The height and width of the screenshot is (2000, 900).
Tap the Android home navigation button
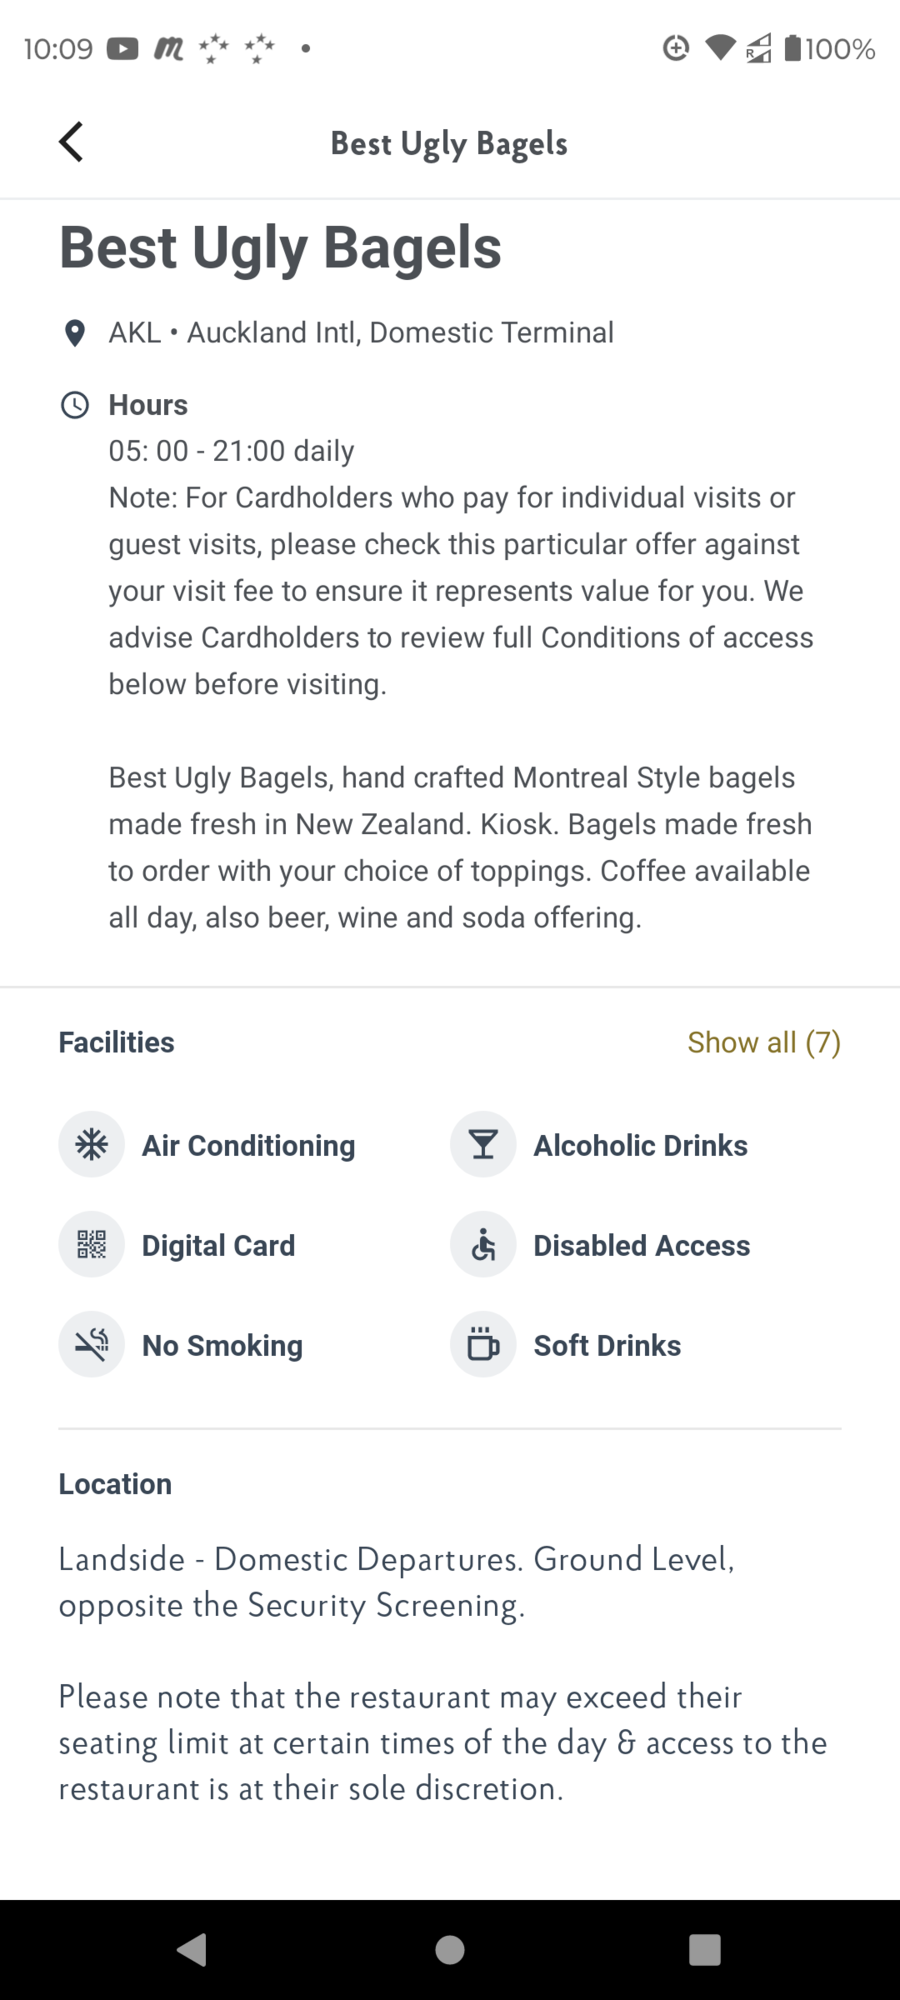tap(450, 1949)
